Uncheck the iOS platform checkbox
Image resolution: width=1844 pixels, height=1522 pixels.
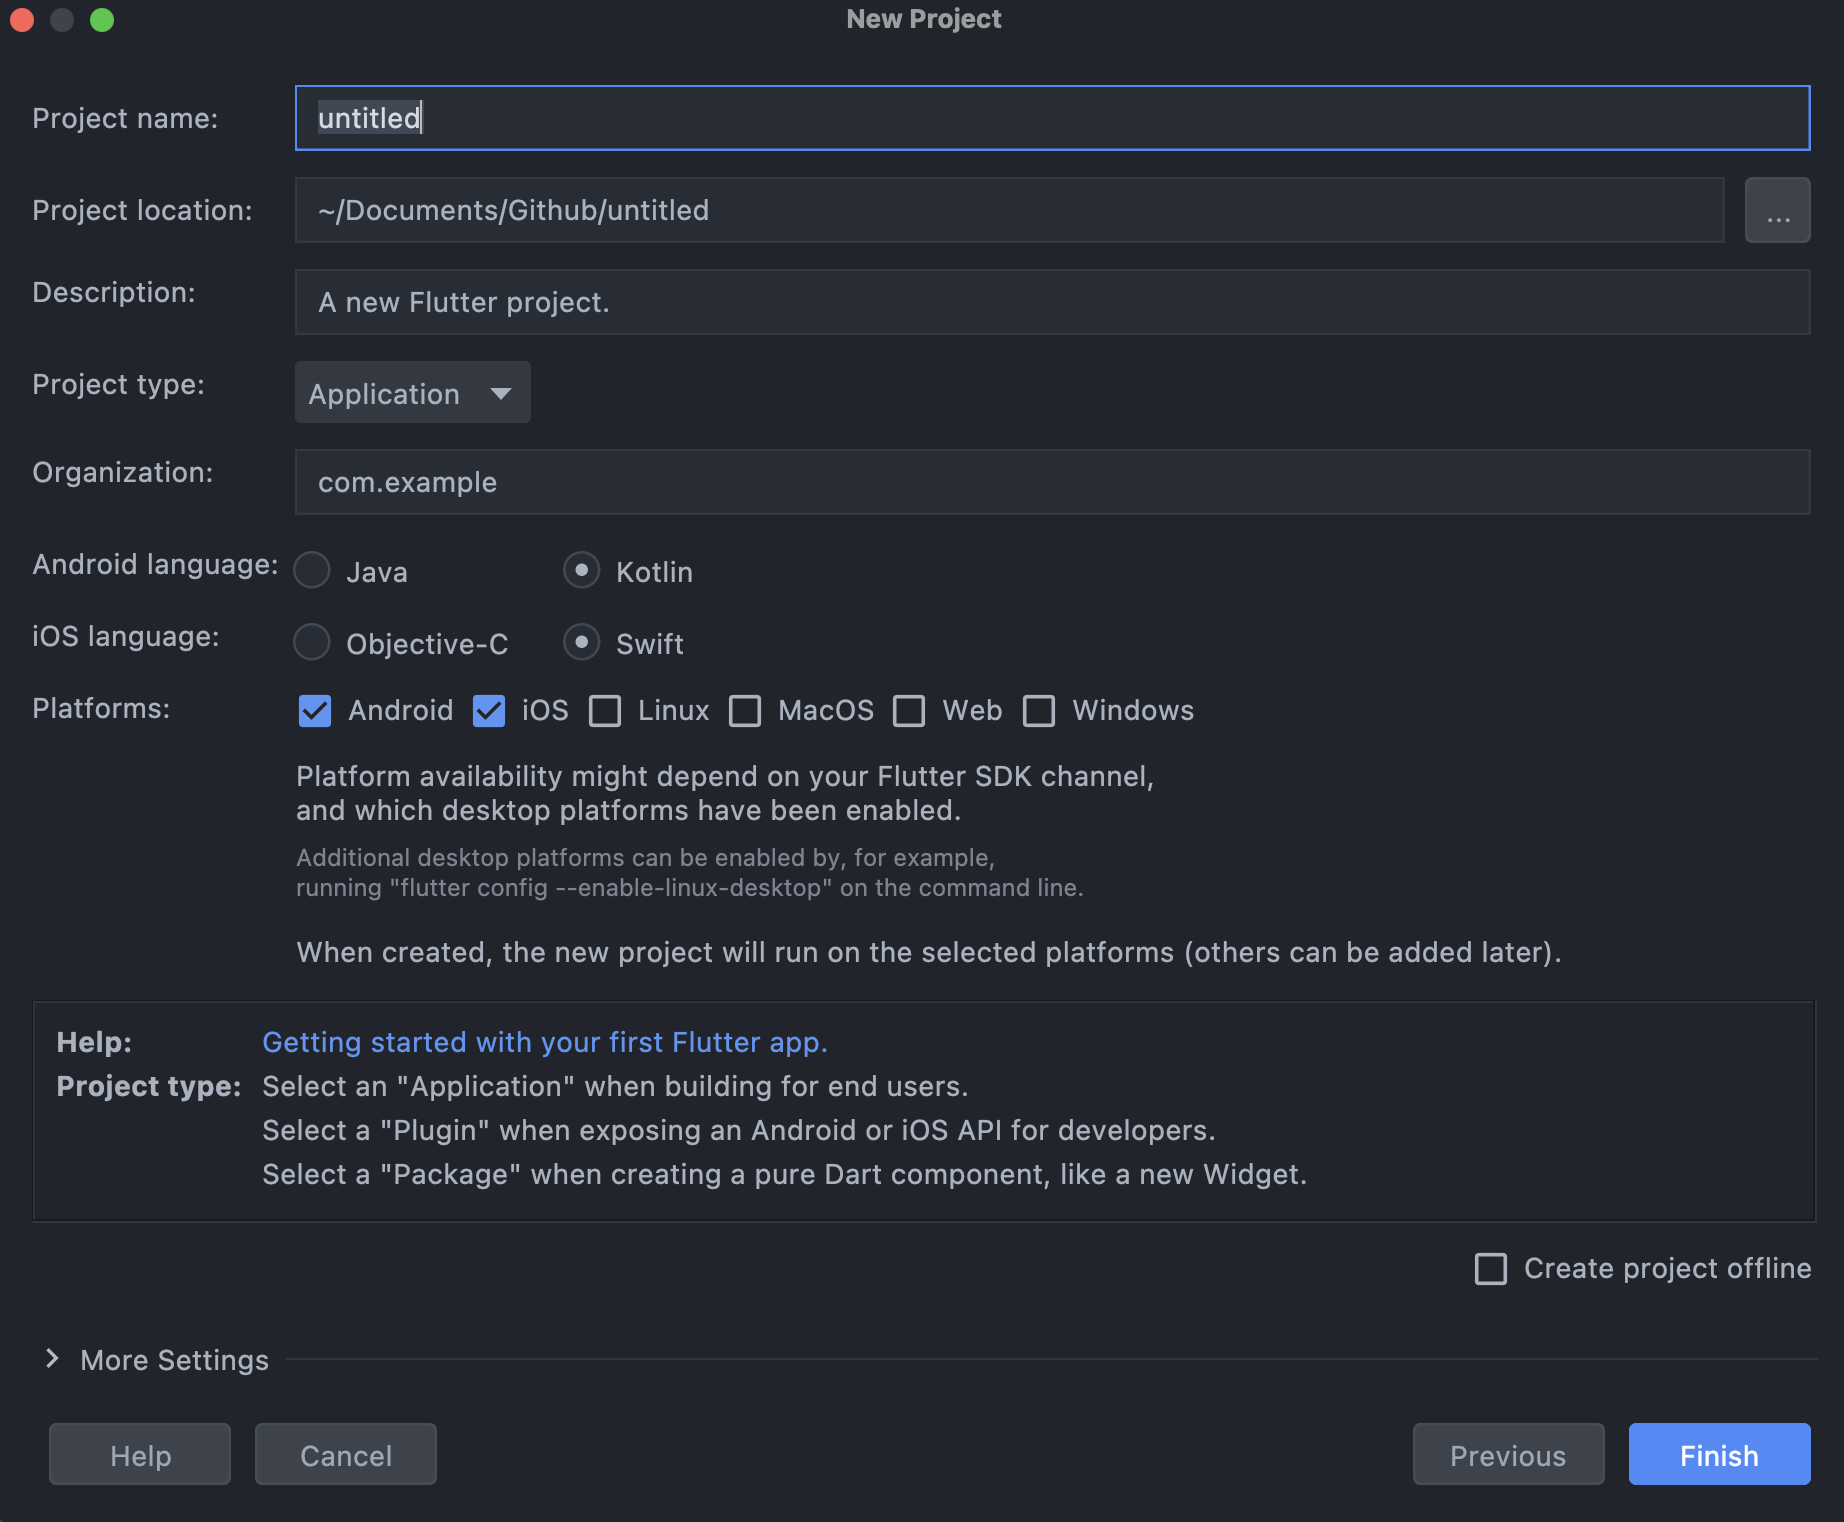click(489, 711)
